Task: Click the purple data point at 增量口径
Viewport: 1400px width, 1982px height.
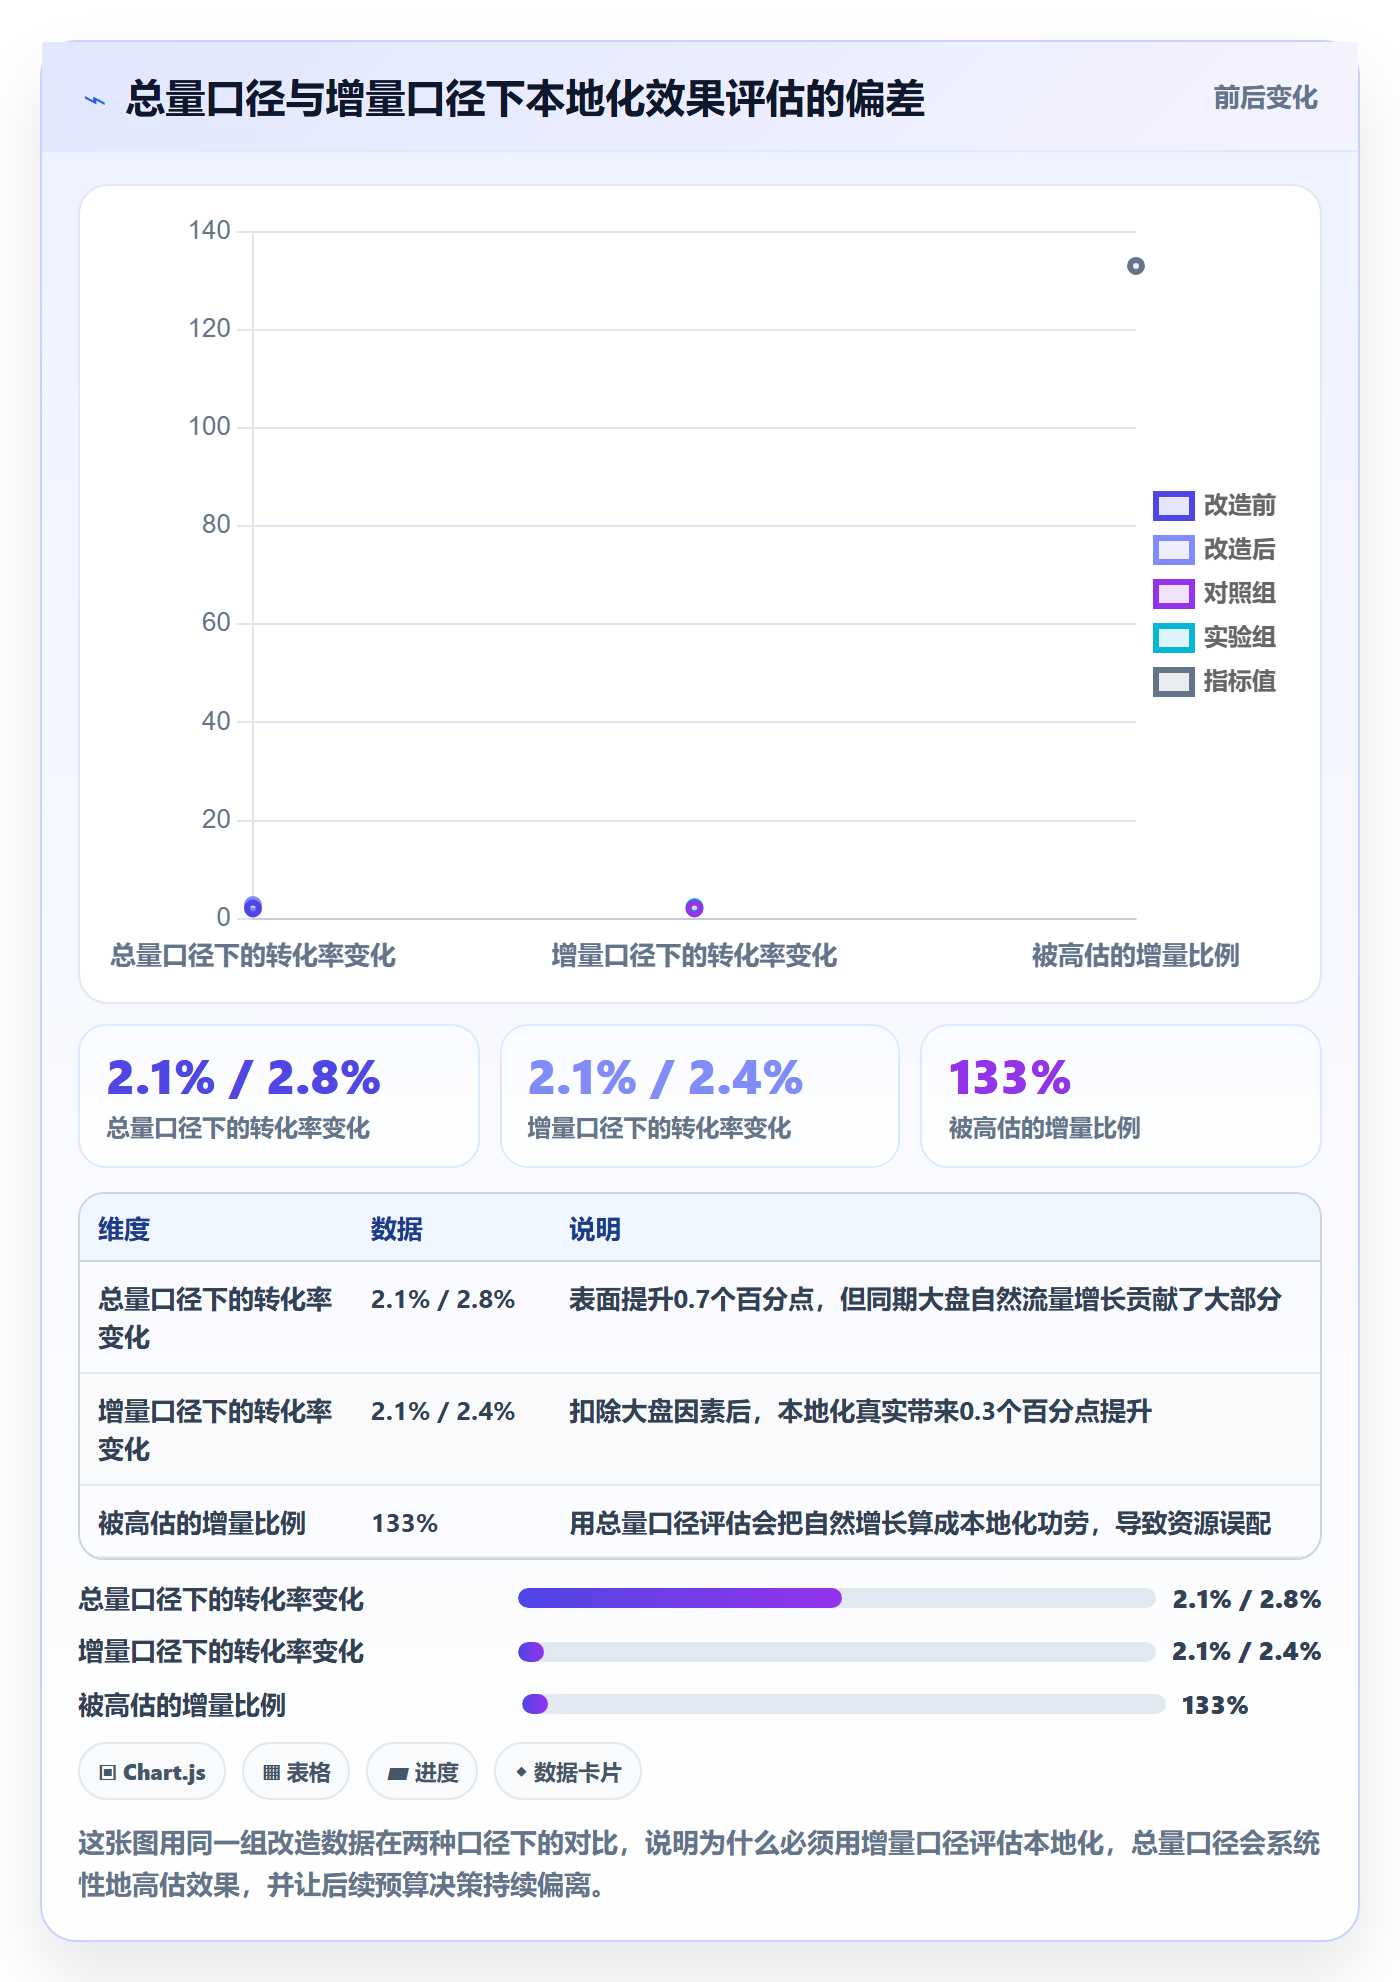Action: point(694,908)
